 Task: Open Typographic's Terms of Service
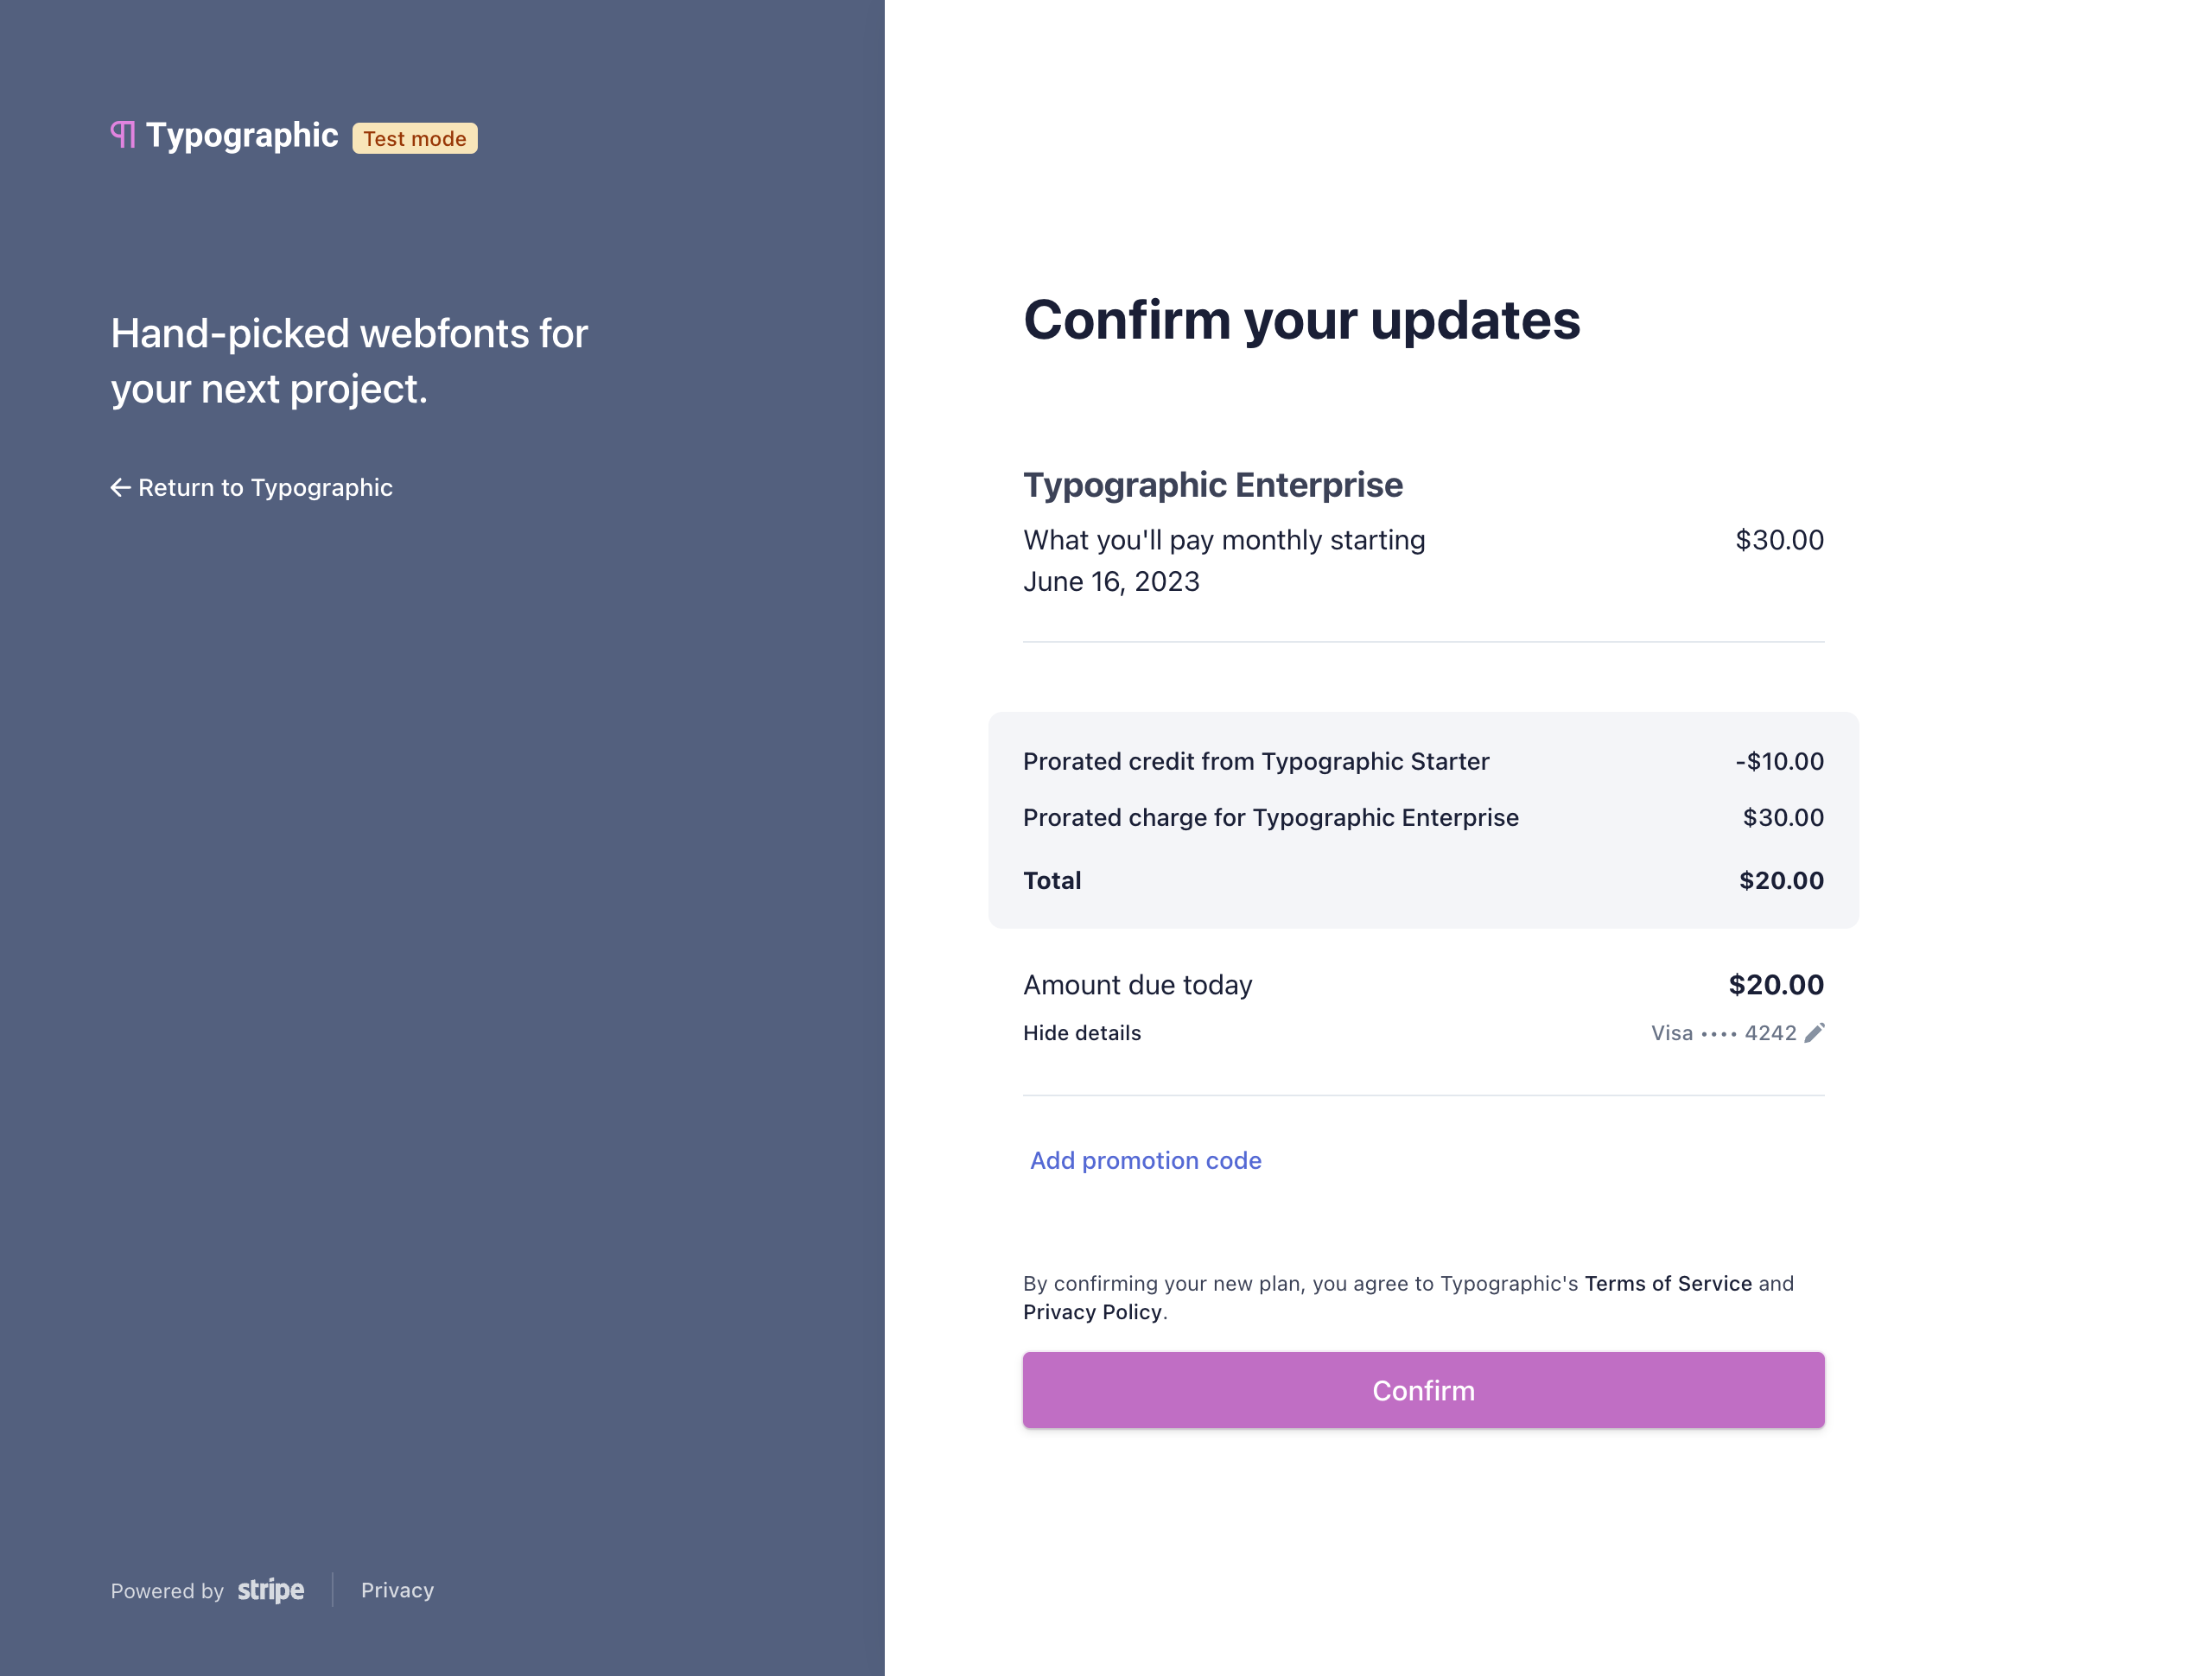pyautogui.click(x=1667, y=1283)
